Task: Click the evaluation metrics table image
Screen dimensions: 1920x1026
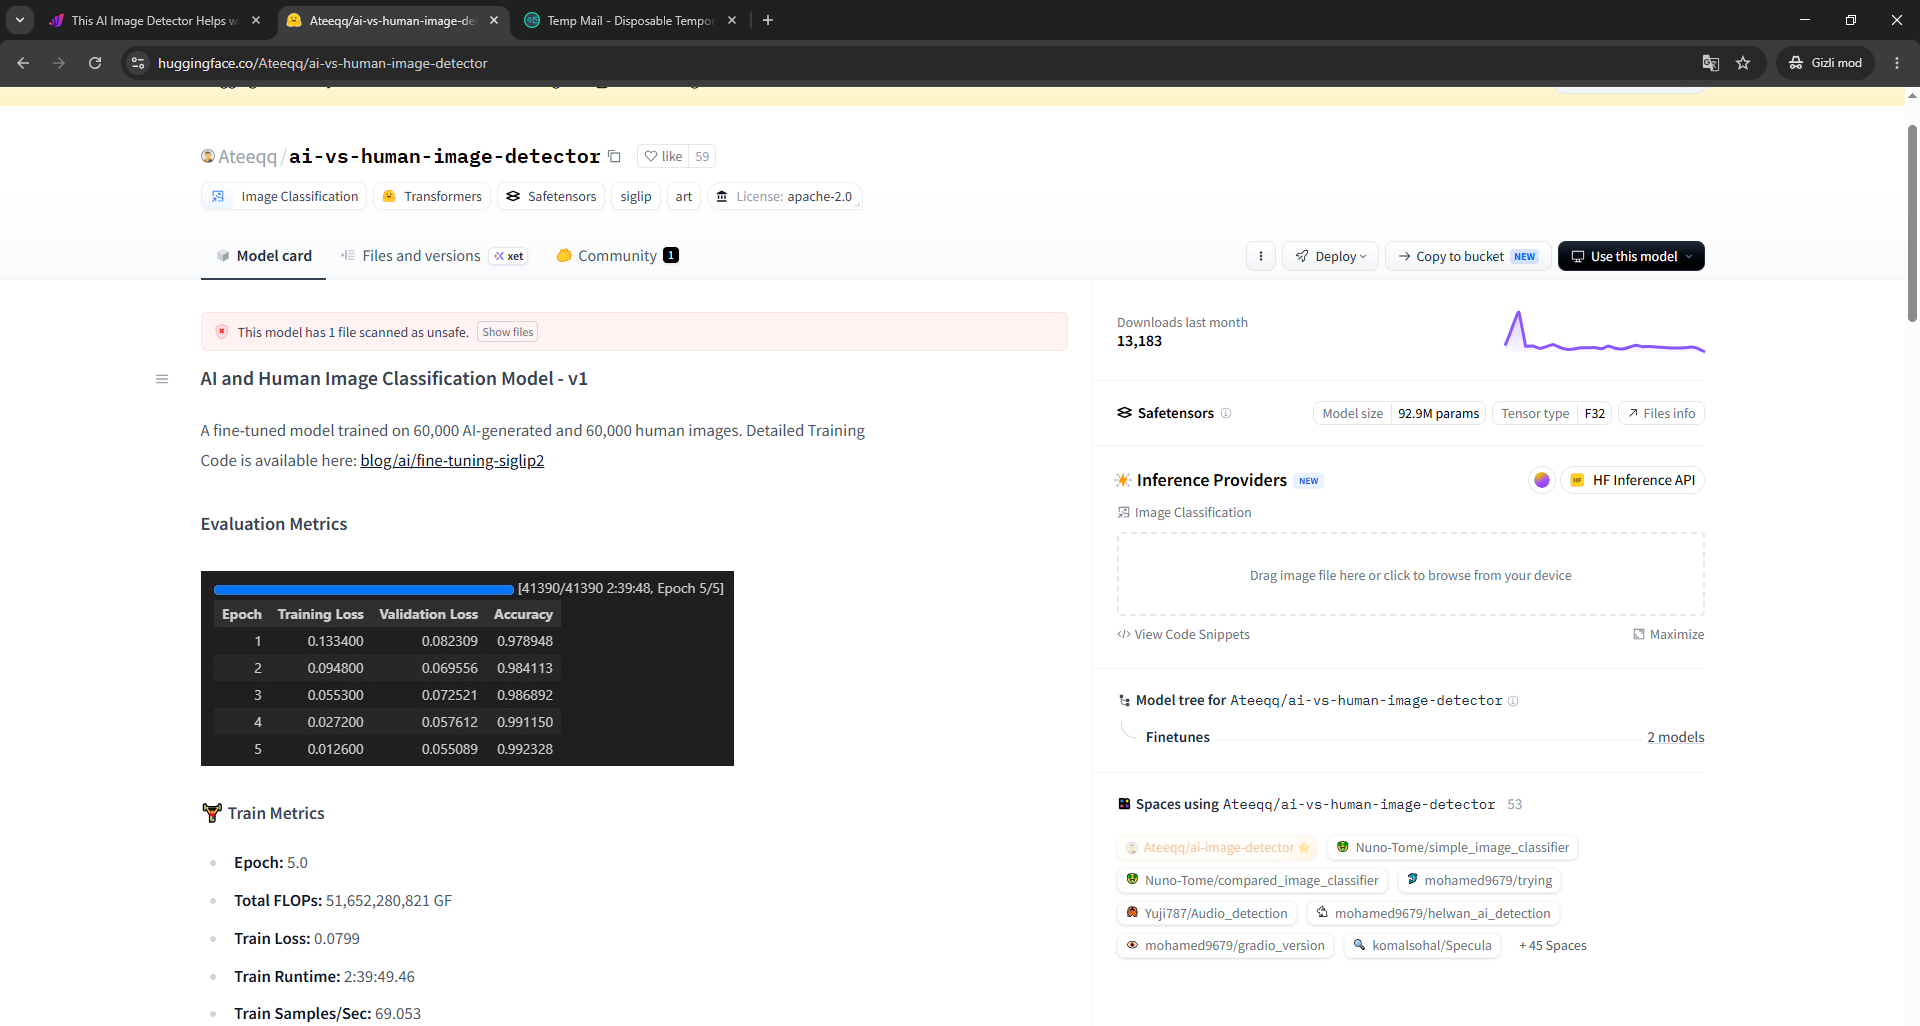Action: (467, 668)
